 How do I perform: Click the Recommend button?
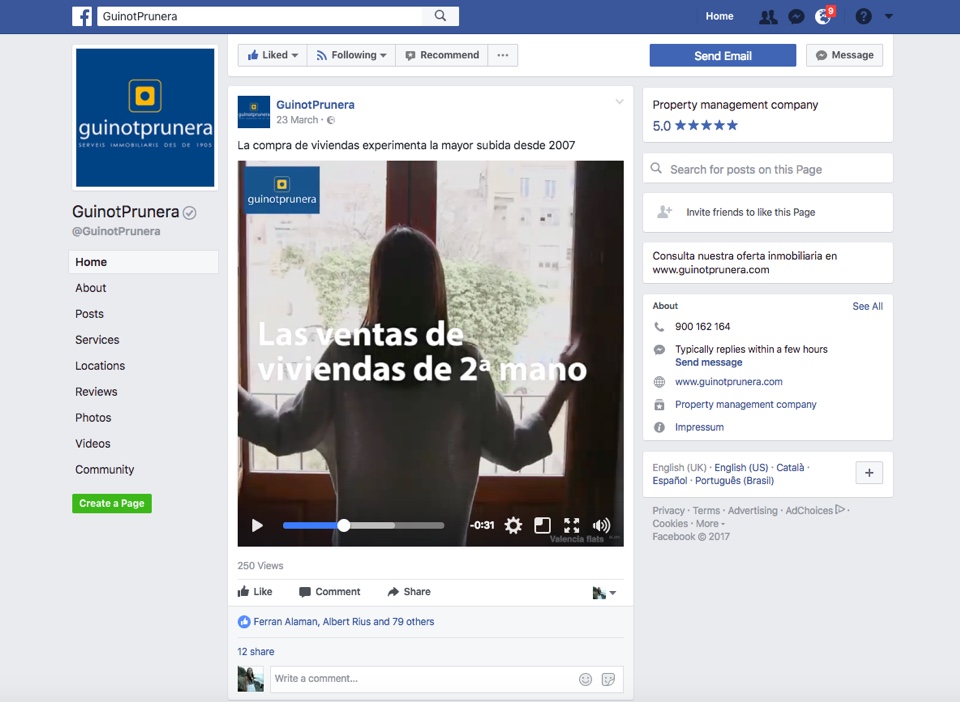coord(442,55)
